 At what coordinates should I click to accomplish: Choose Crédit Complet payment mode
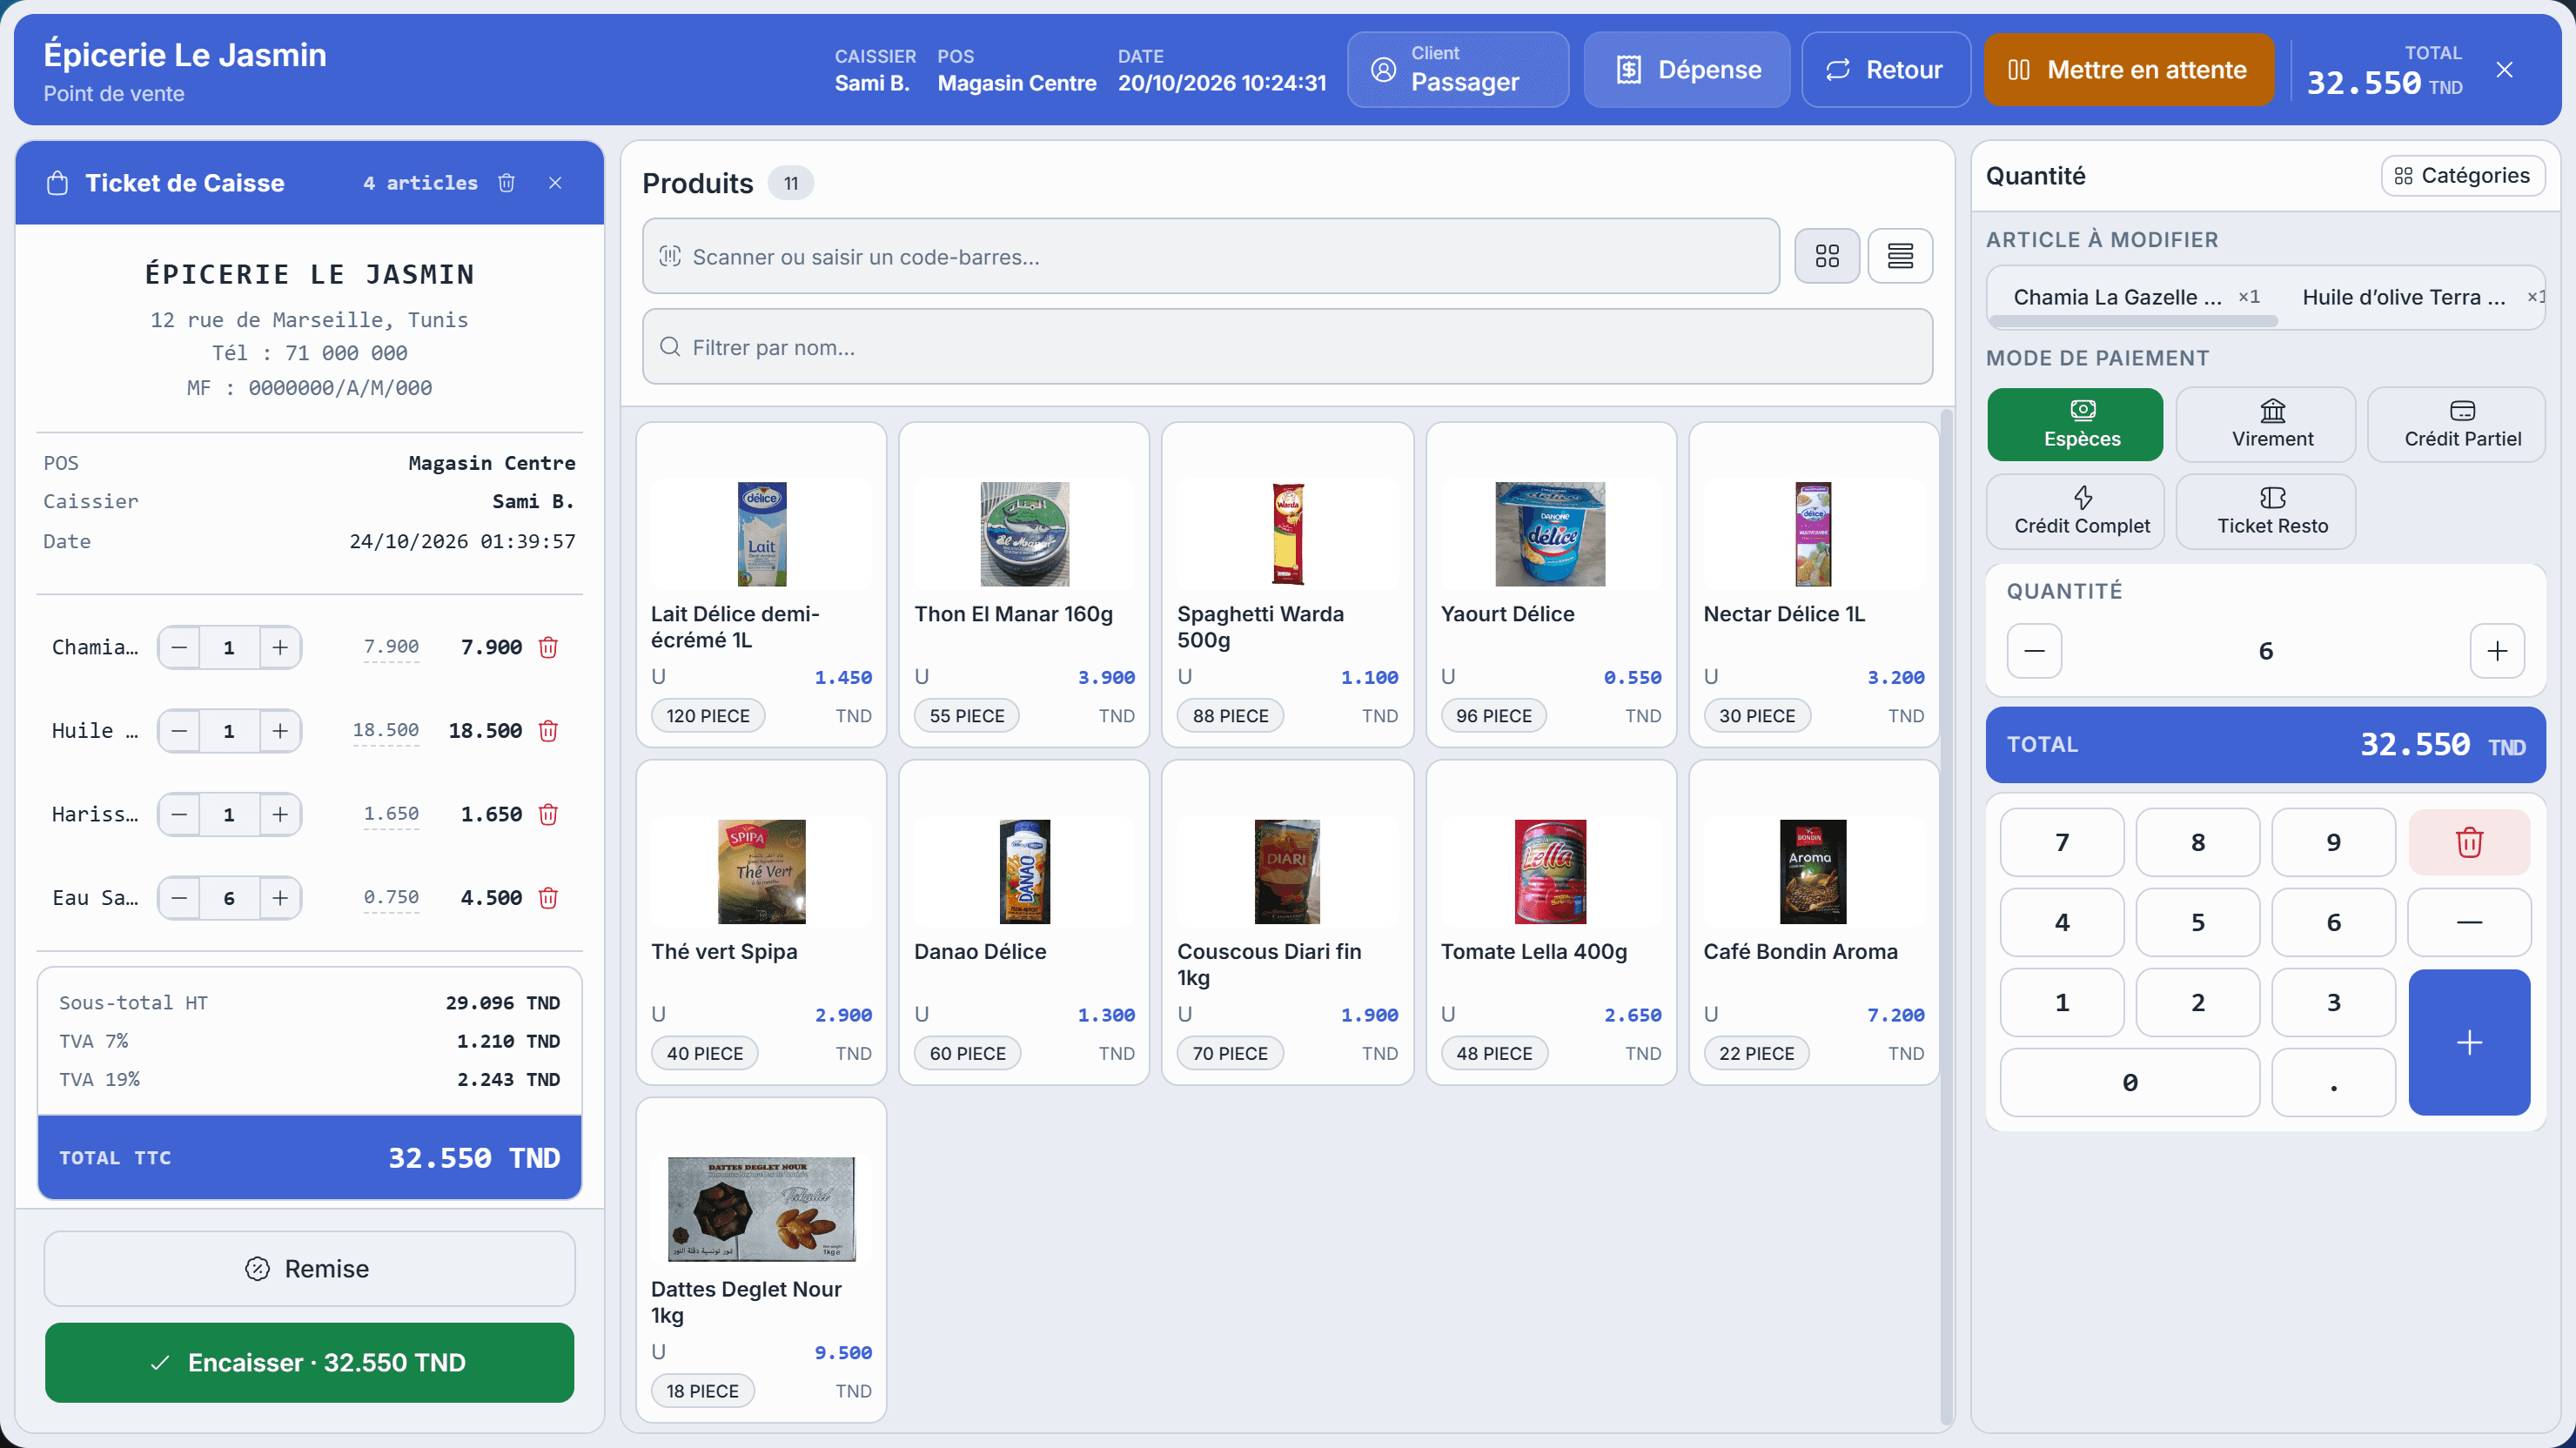2075,511
